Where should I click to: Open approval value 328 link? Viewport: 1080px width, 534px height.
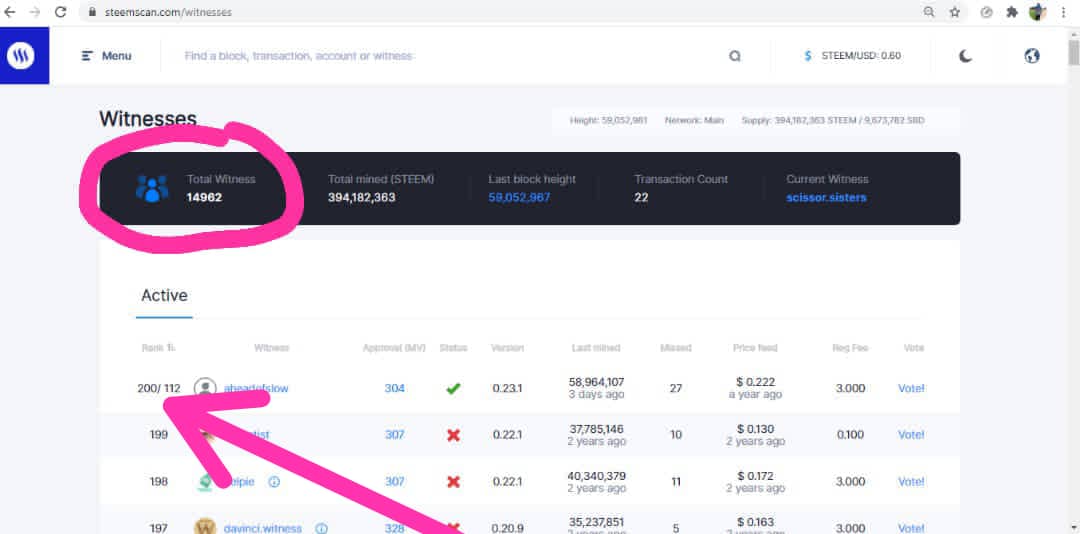coord(395,528)
